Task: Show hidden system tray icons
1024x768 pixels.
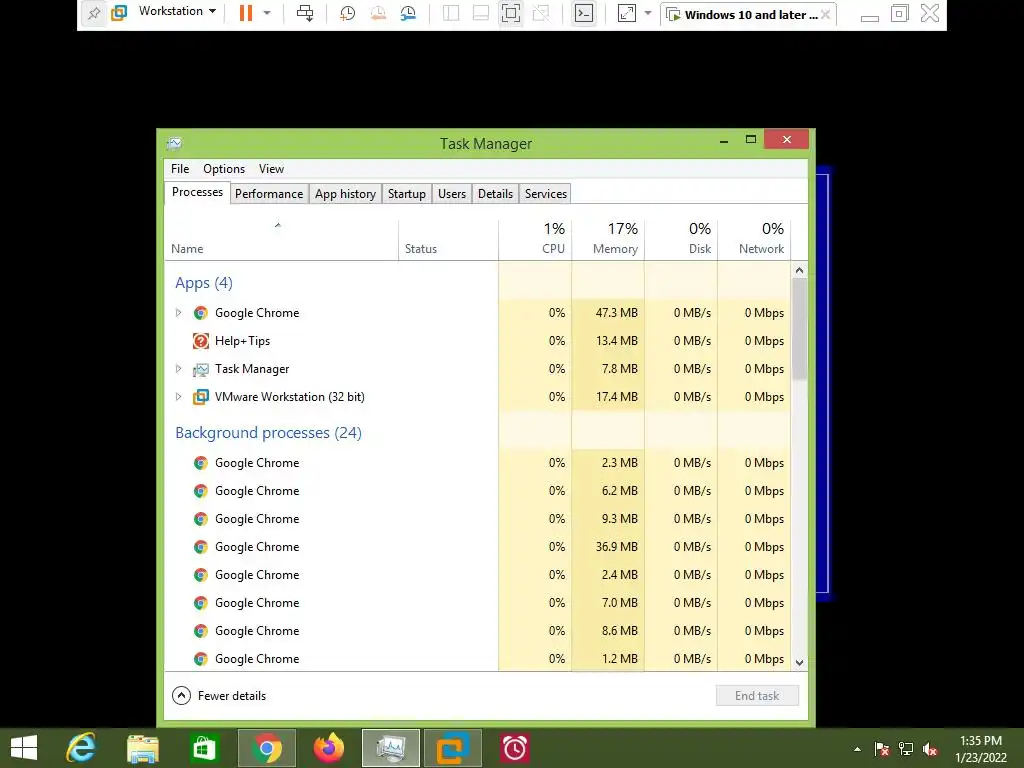Action: pyautogui.click(x=857, y=749)
